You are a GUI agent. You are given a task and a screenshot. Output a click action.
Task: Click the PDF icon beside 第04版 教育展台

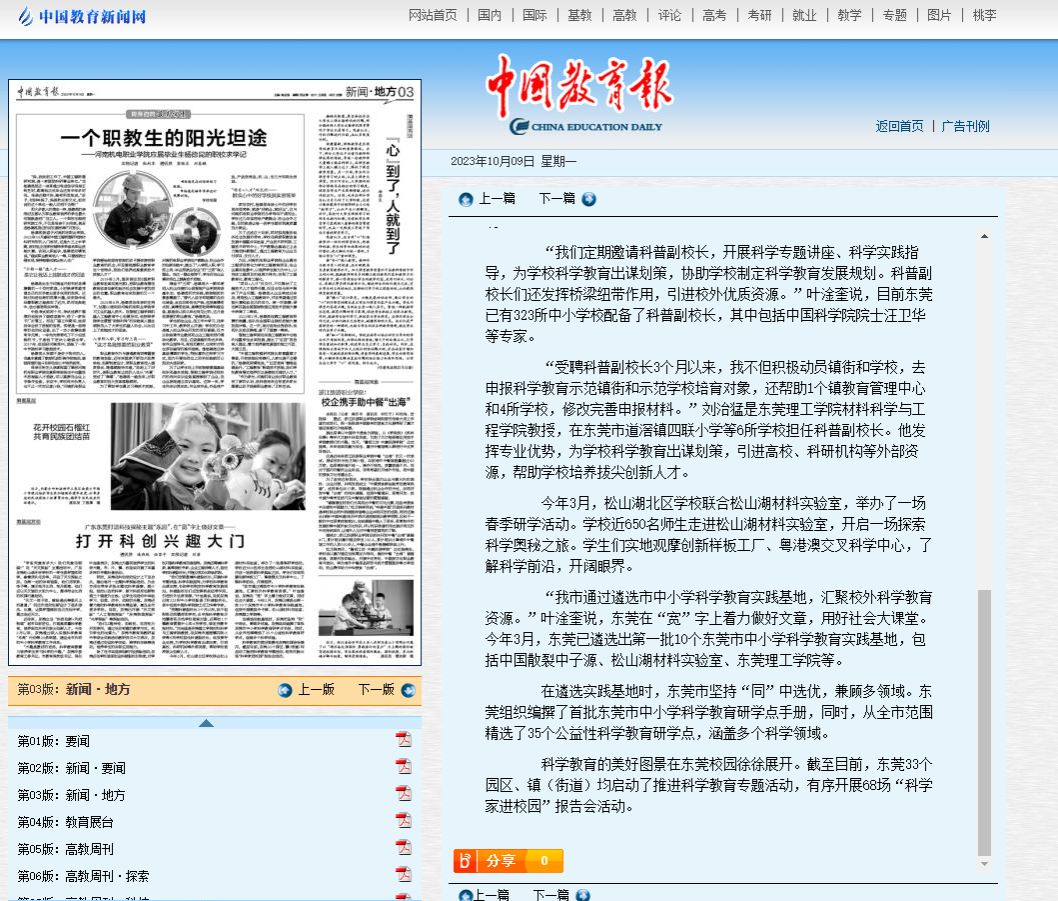tap(403, 821)
